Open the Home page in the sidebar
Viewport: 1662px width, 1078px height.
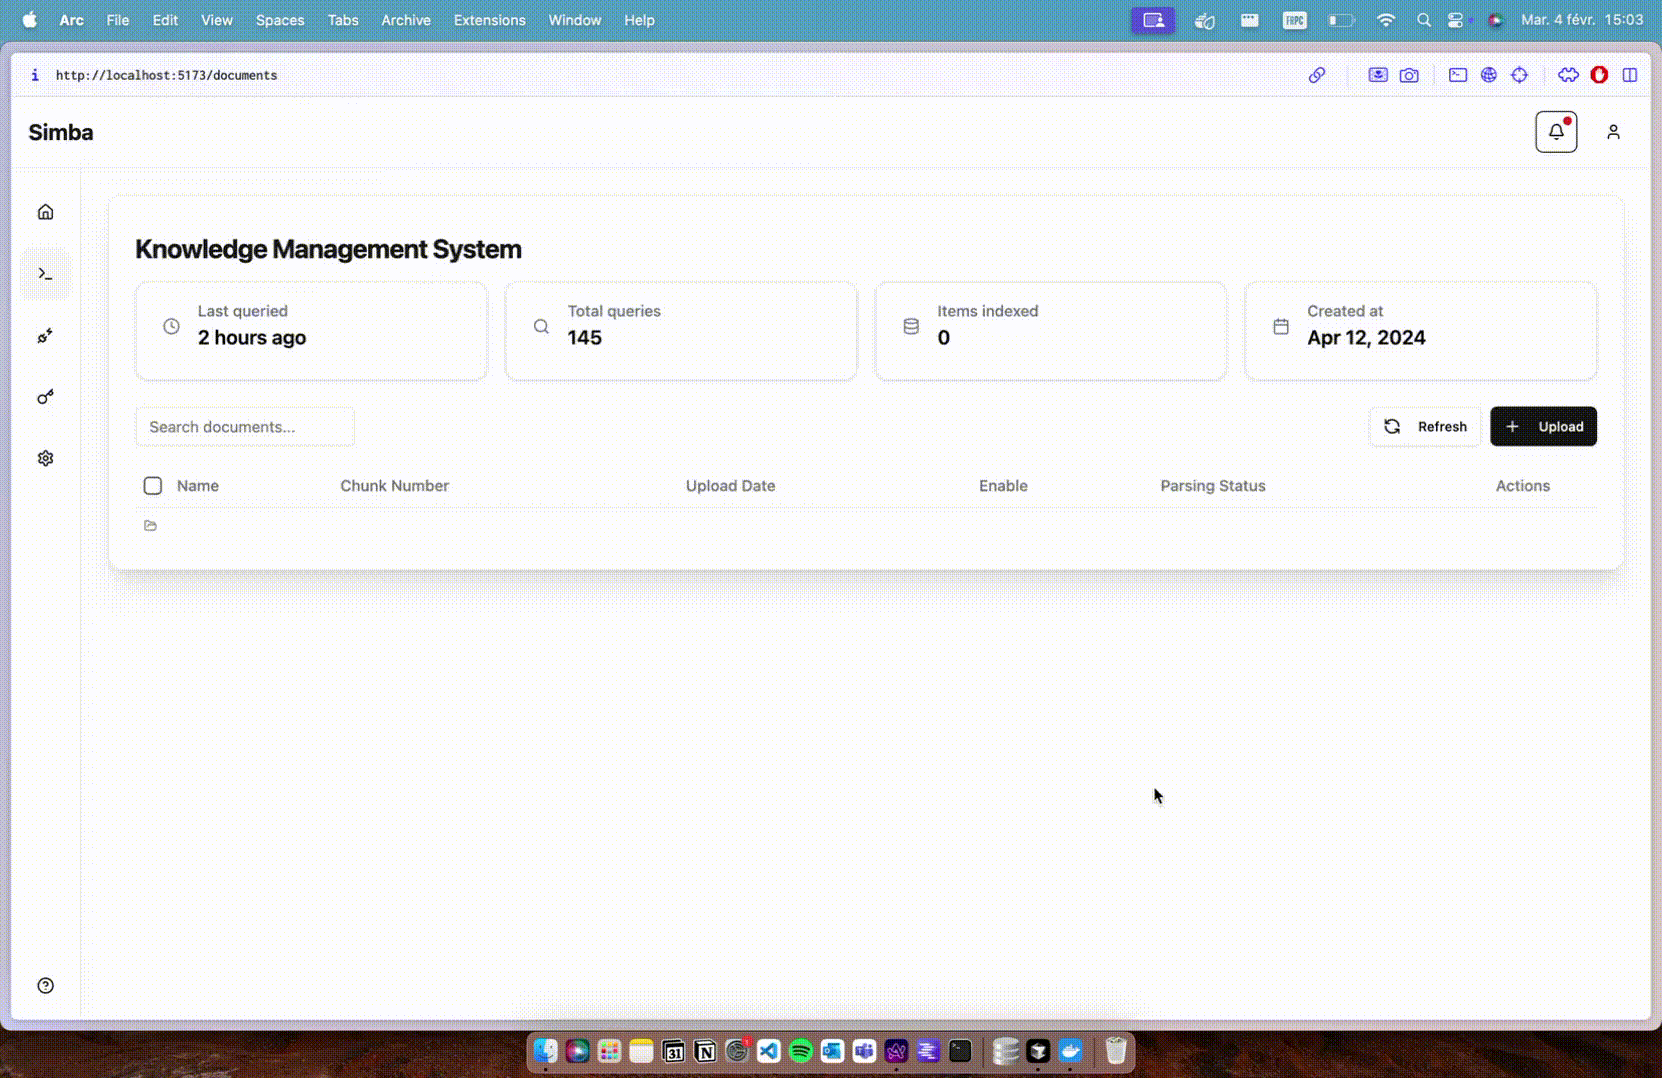45,212
